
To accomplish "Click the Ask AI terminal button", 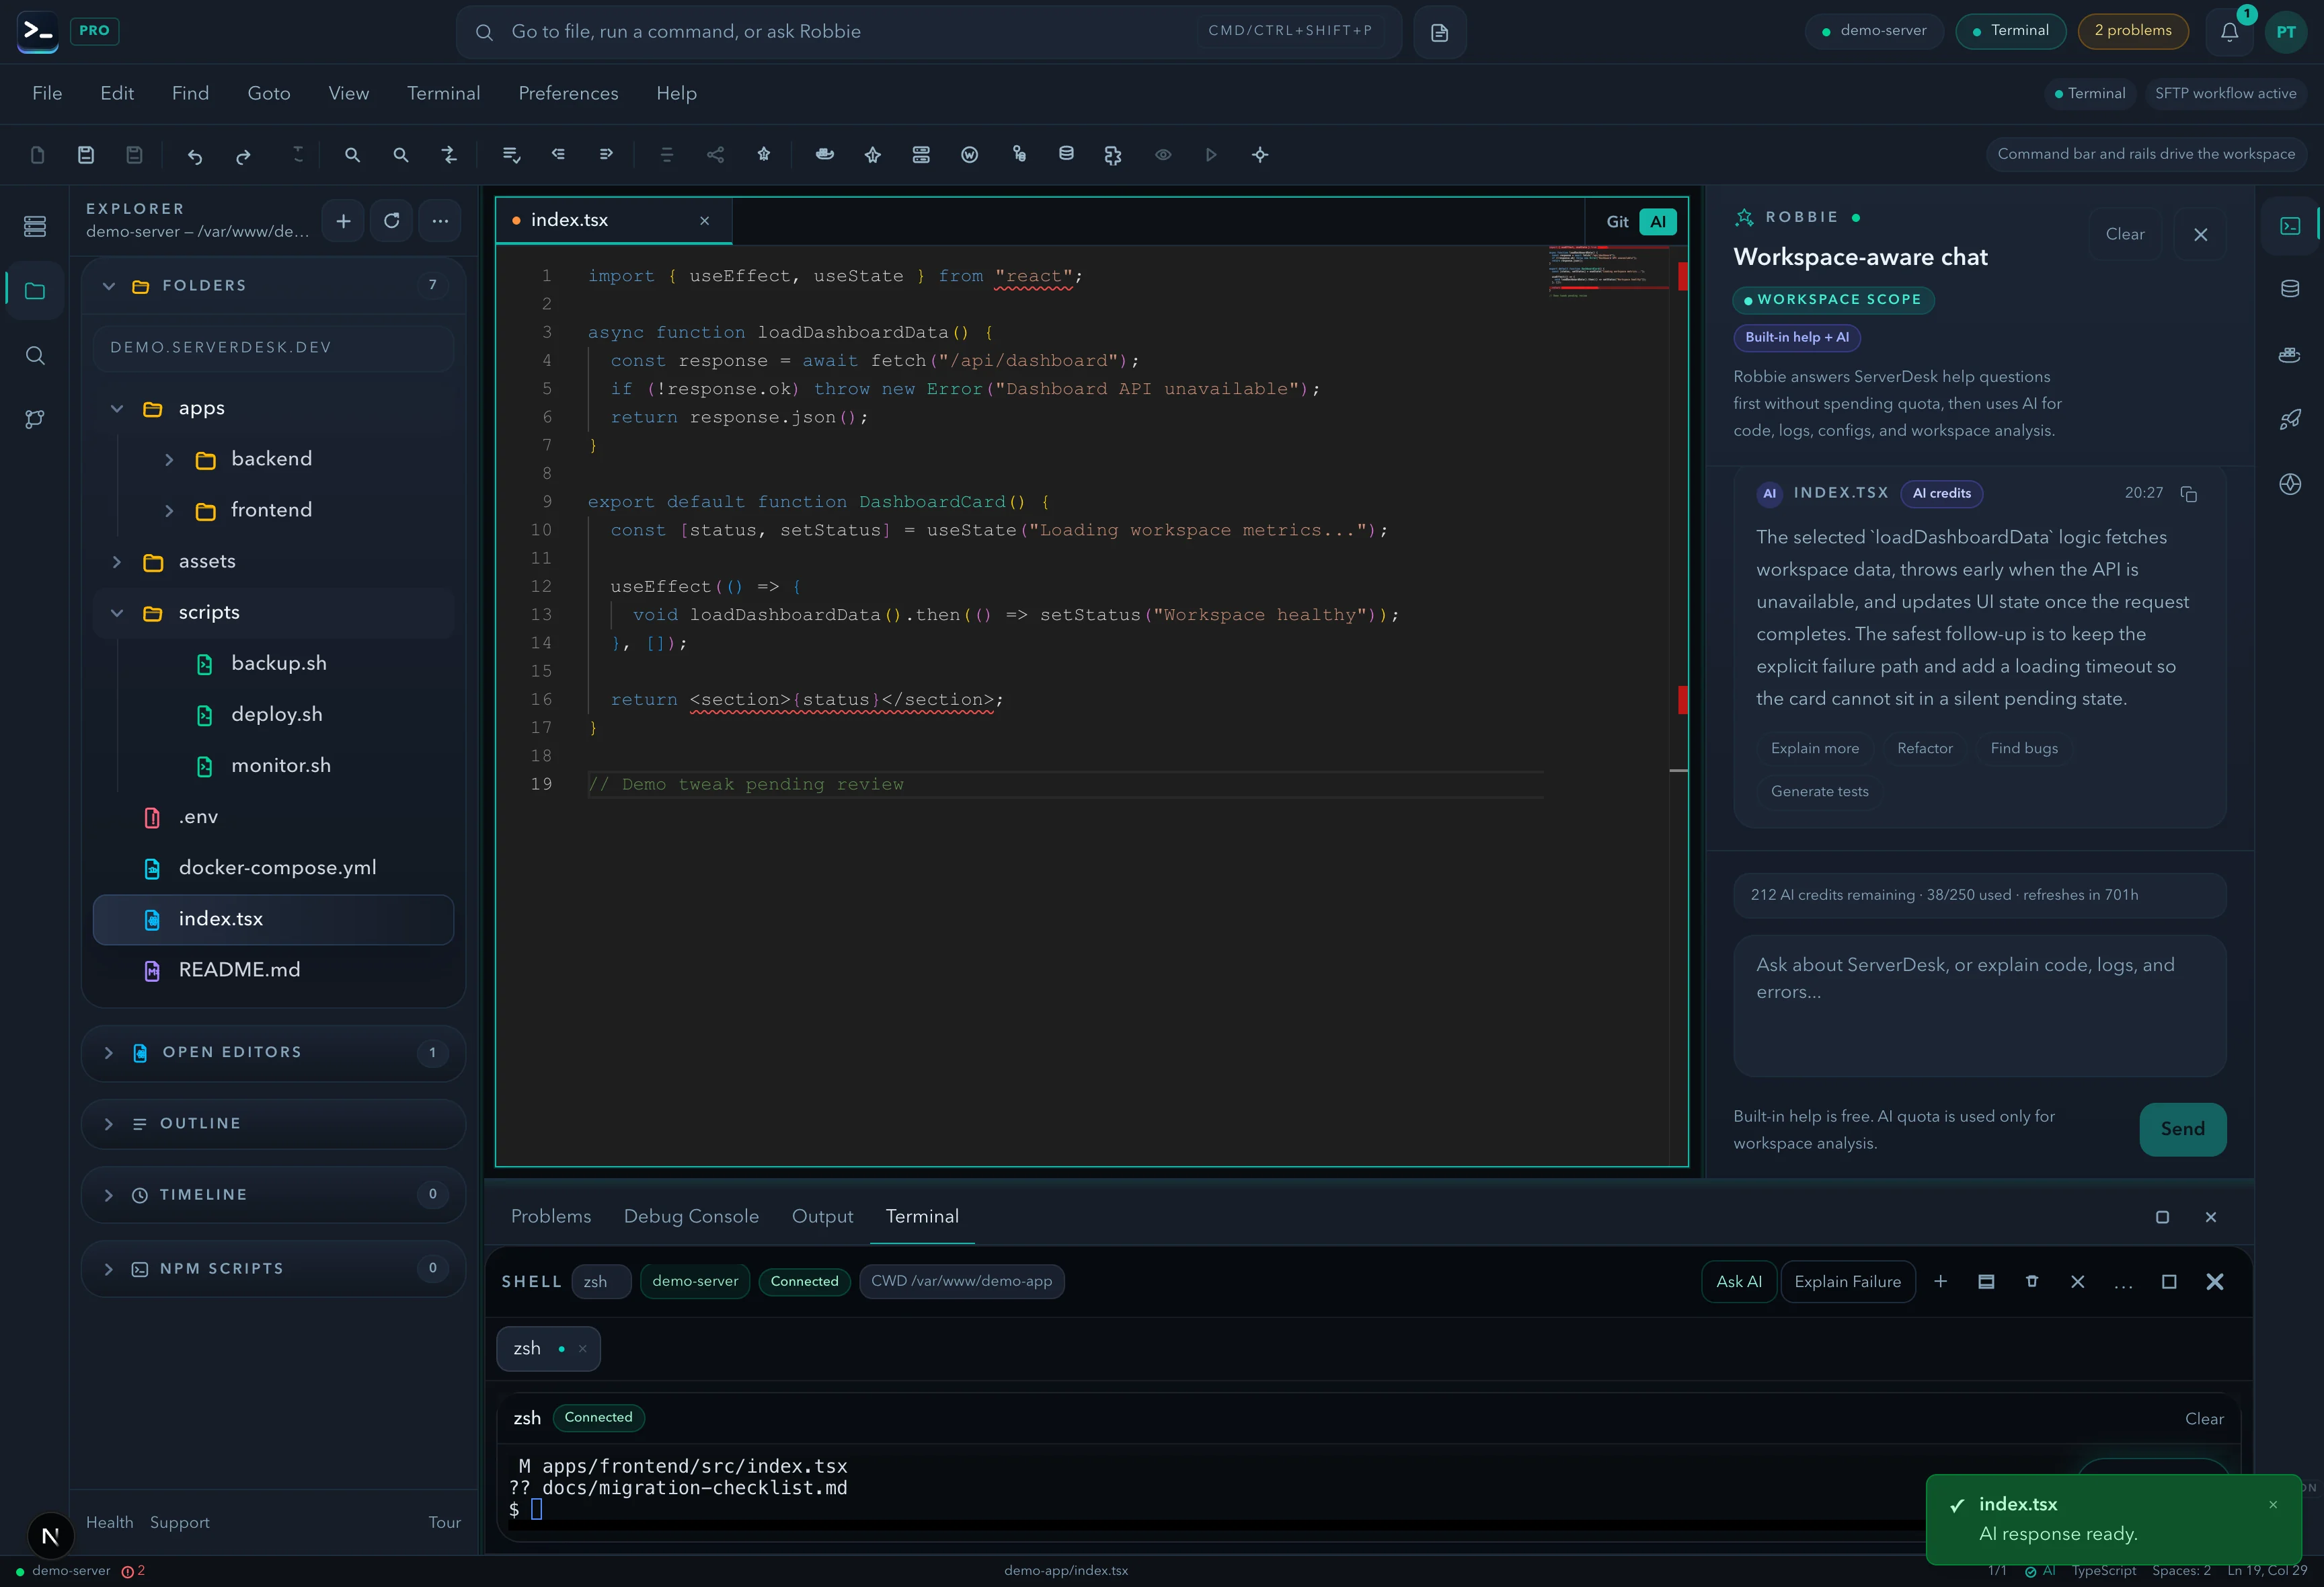I will [1739, 1282].
